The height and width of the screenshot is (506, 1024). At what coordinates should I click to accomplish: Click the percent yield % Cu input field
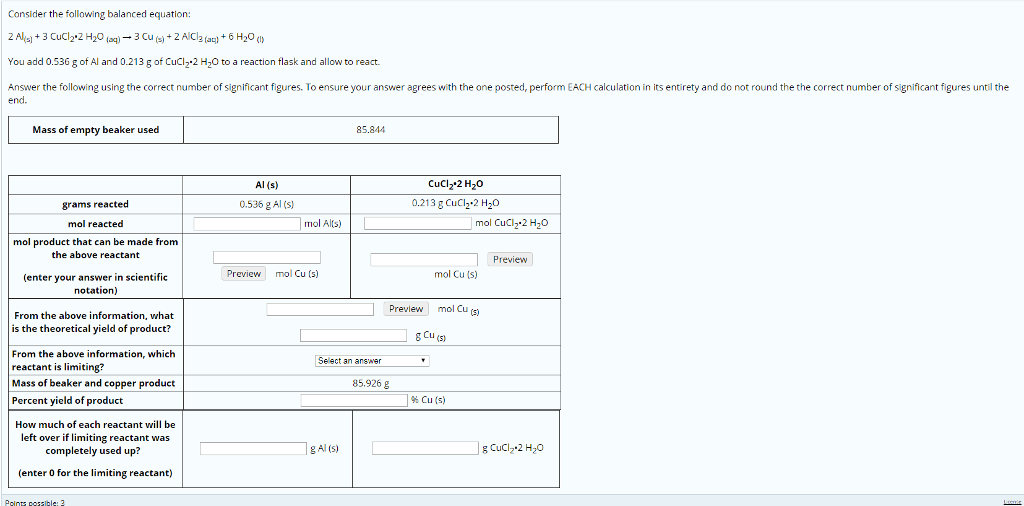[354, 400]
